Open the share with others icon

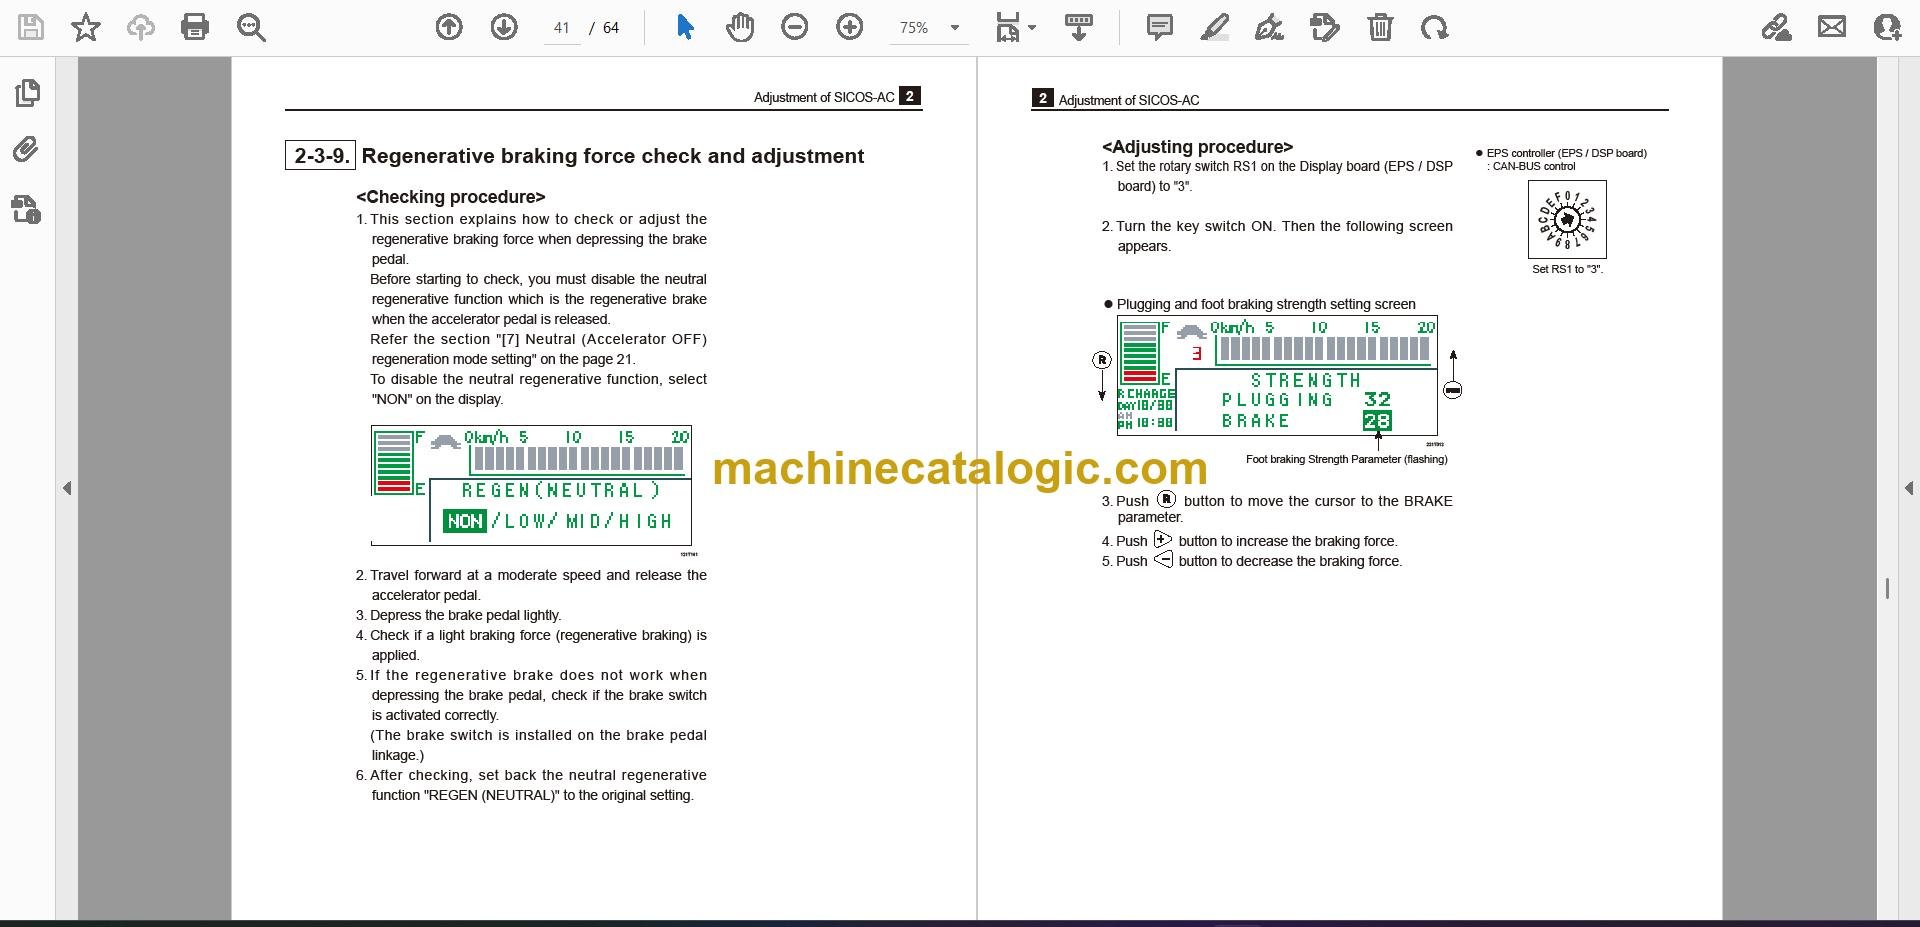1887,27
